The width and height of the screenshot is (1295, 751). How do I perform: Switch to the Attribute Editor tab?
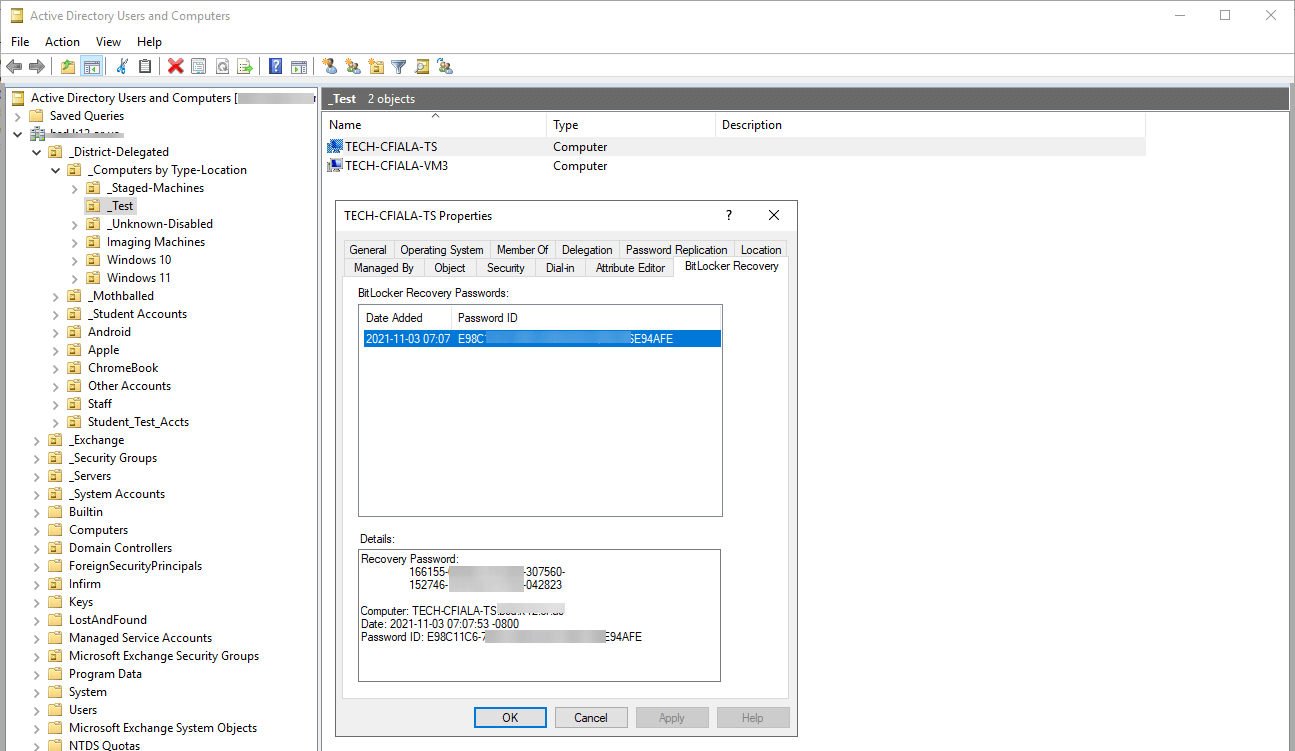[629, 267]
